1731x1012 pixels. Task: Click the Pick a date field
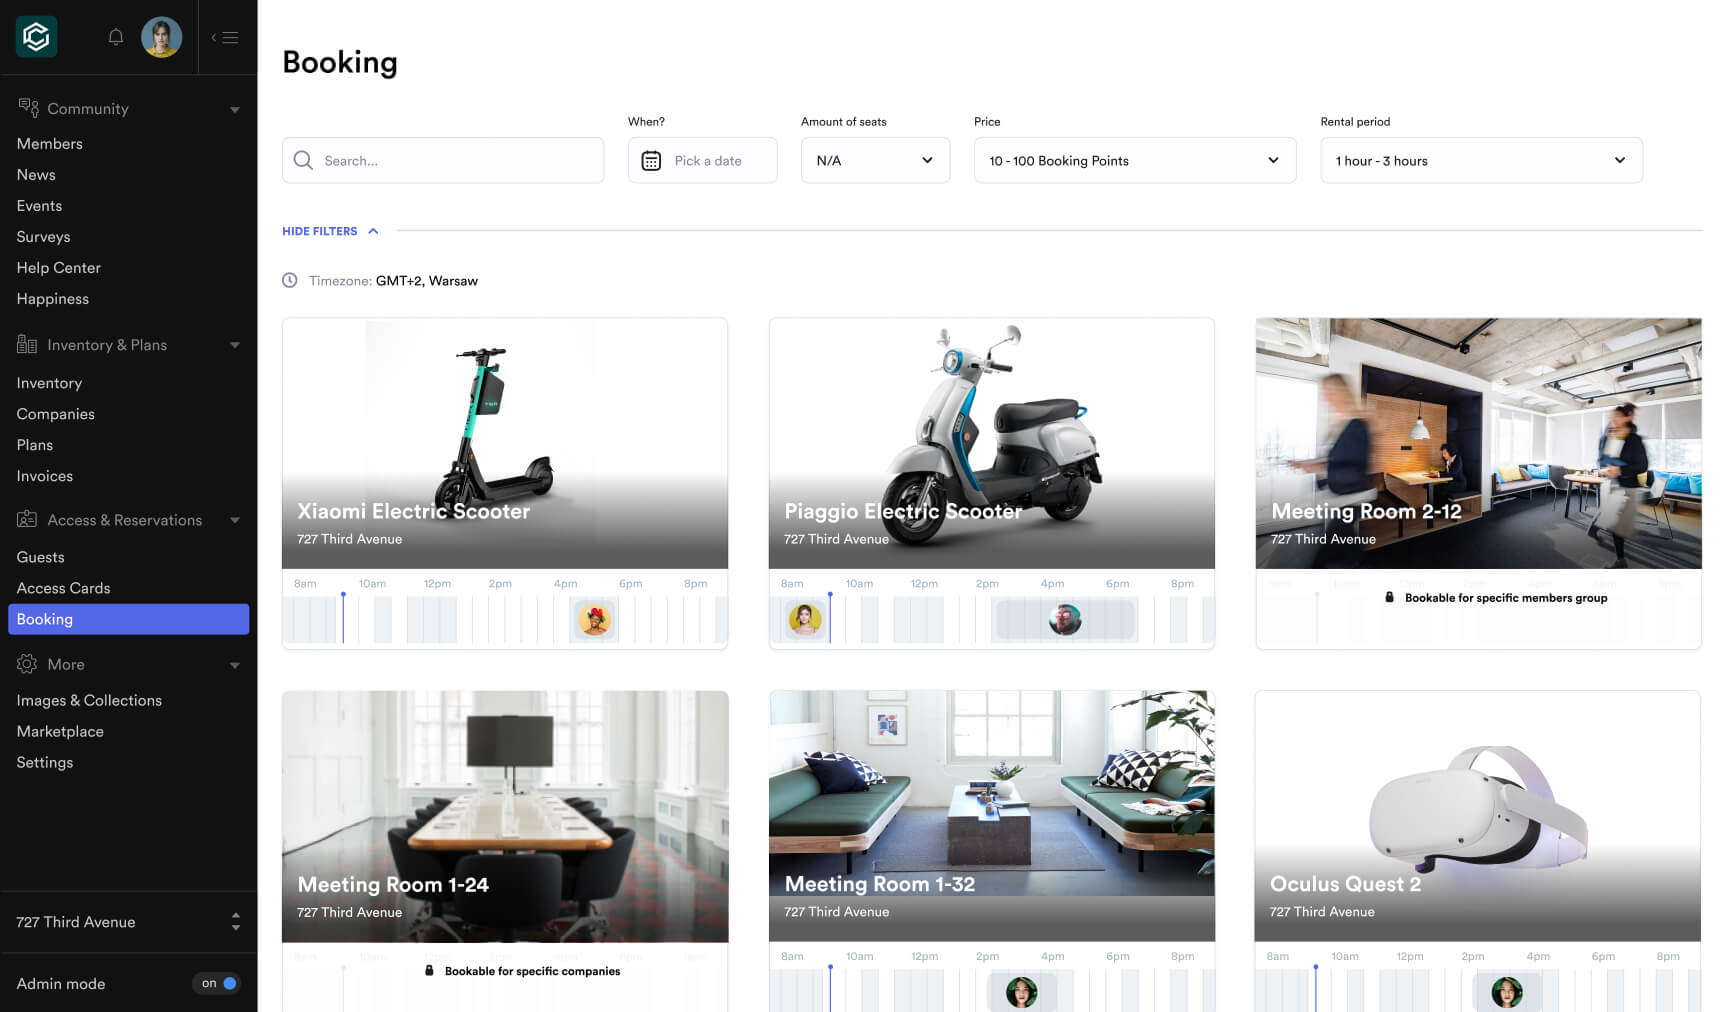[702, 160]
